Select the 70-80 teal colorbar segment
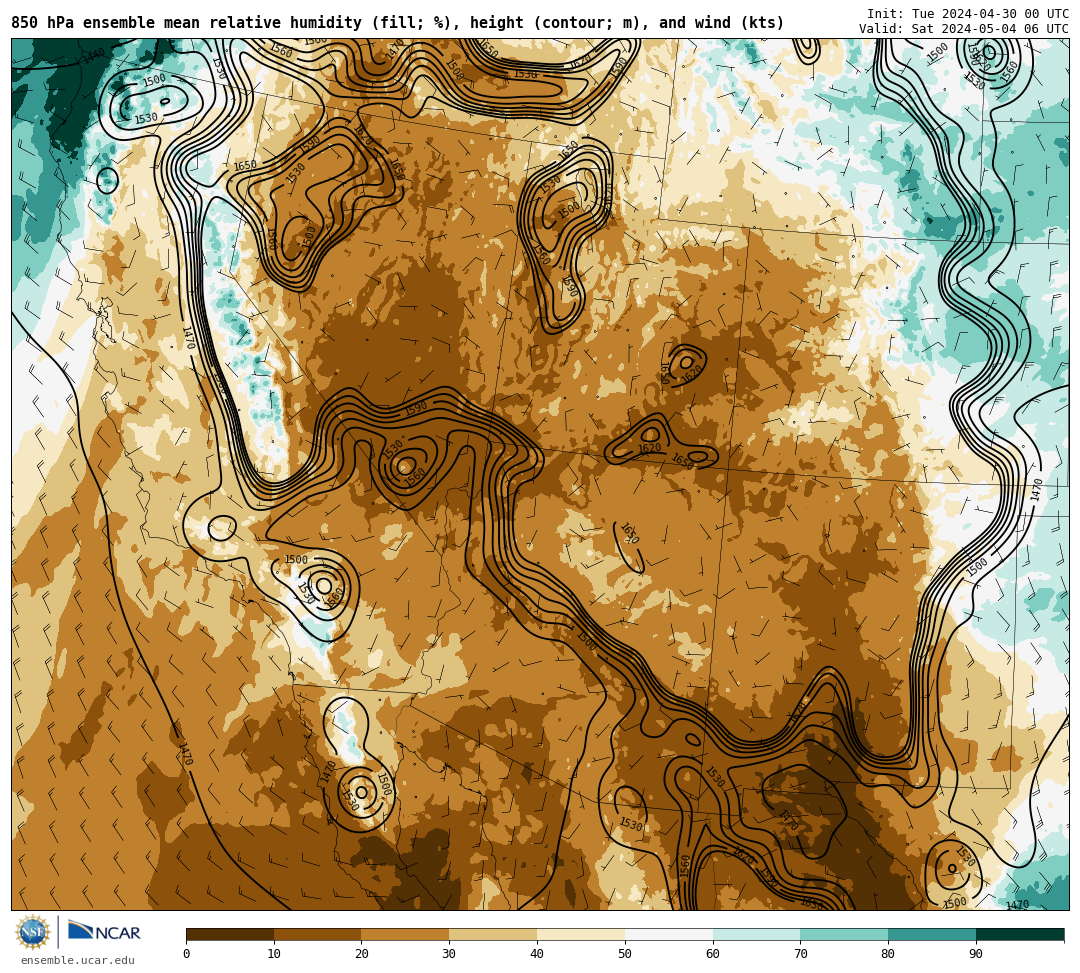1080x973 pixels. point(844,934)
